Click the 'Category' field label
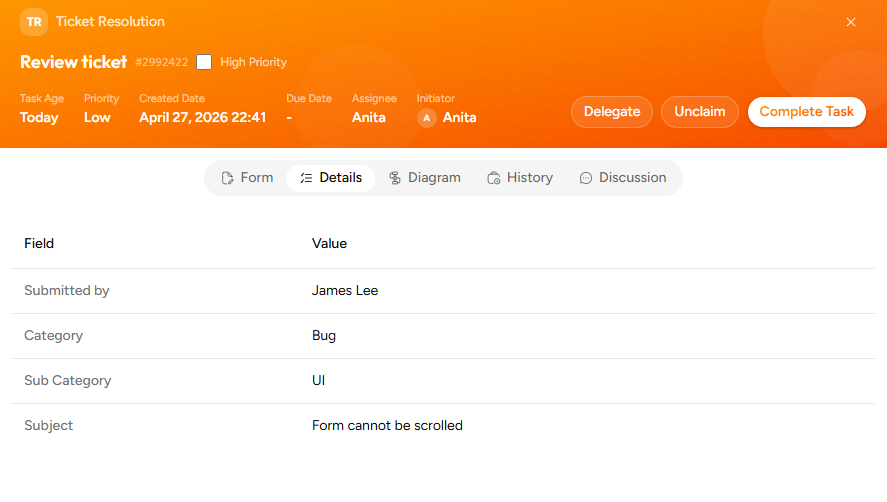This screenshot has width=887, height=502. coord(54,336)
